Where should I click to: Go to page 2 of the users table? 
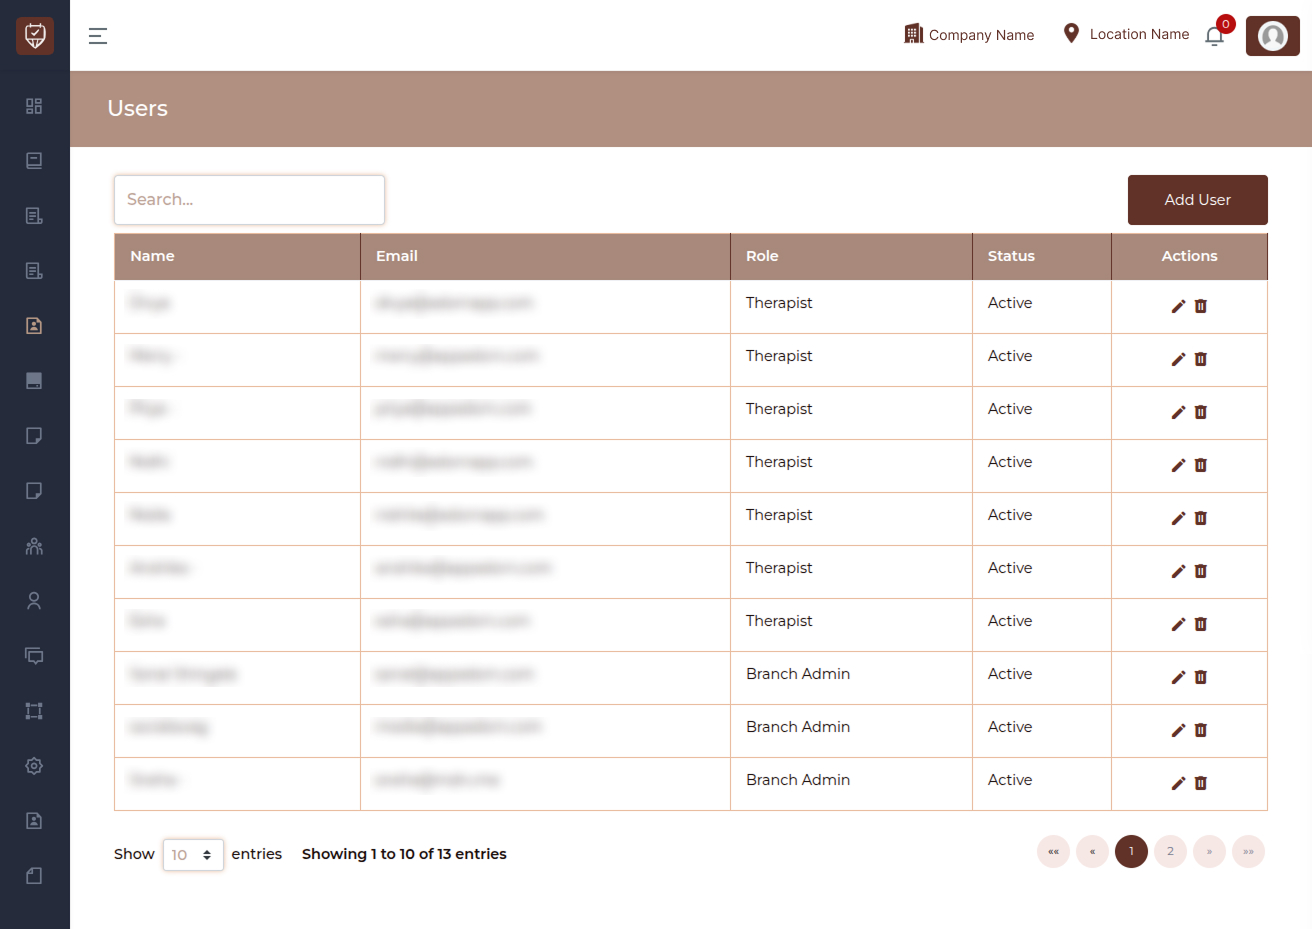pos(1170,852)
